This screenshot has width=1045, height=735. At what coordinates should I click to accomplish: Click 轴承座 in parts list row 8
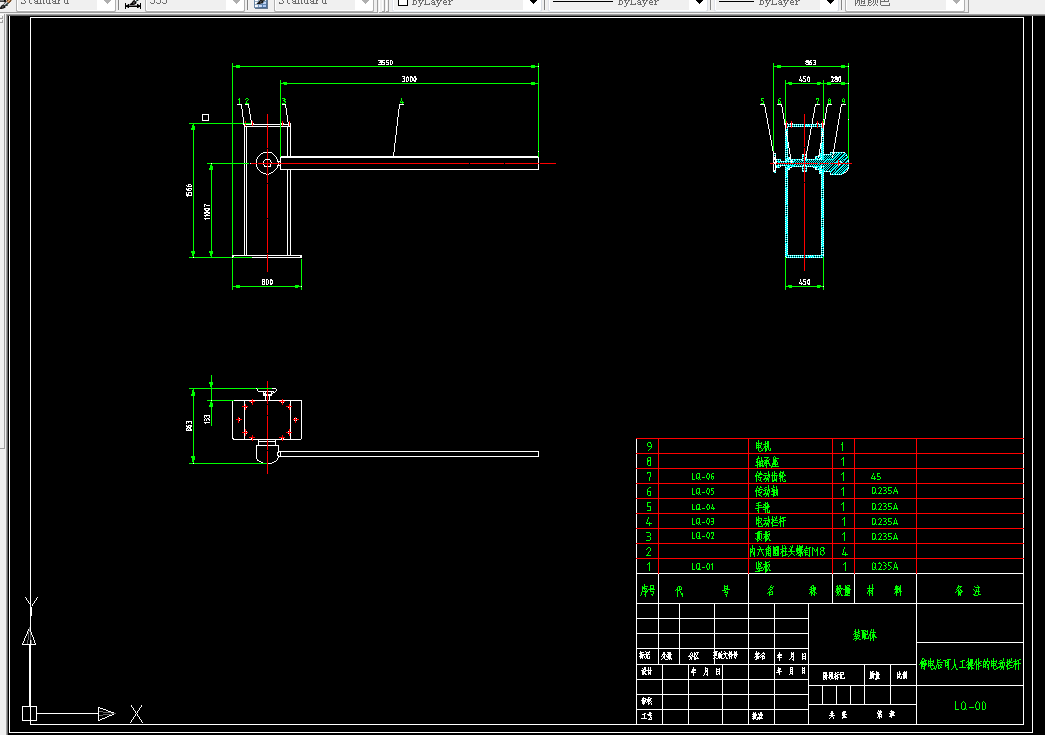(x=766, y=461)
